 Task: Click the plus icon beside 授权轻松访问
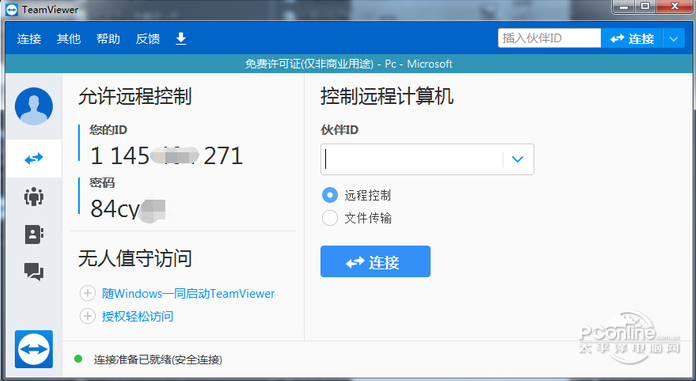[87, 316]
